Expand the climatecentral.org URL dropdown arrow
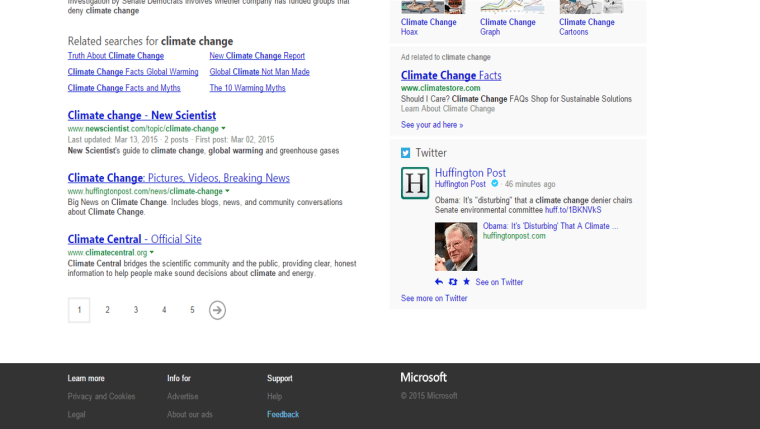The image size is (760, 429). (x=152, y=253)
